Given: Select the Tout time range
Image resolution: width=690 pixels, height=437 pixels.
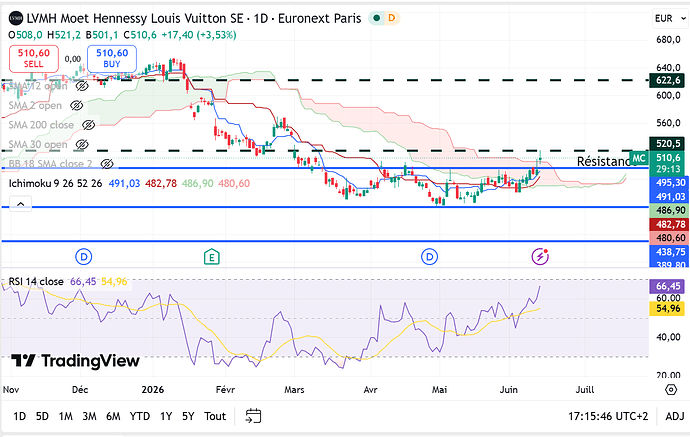Looking at the screenshot, I should (215, 416).
